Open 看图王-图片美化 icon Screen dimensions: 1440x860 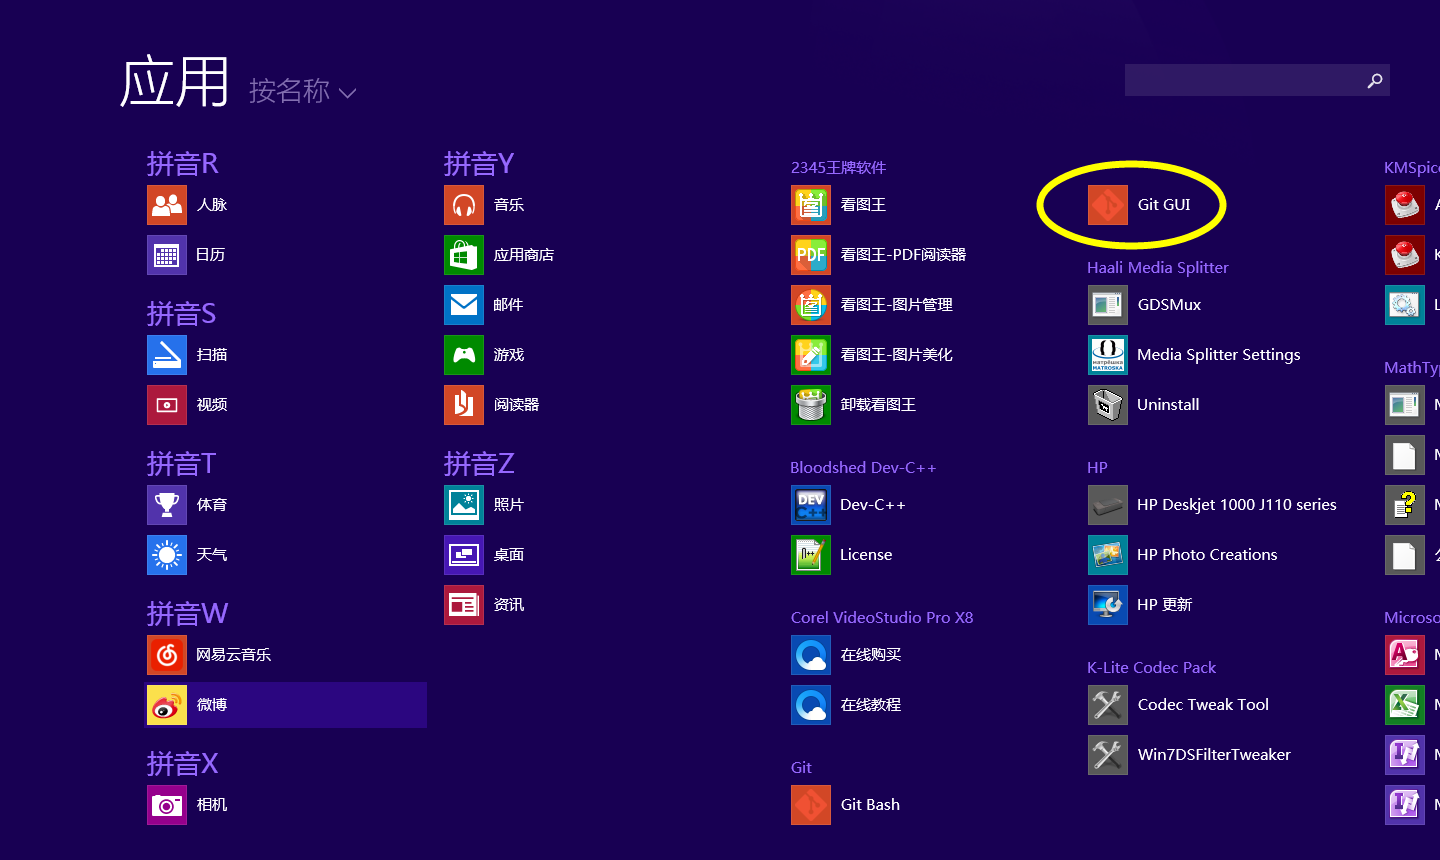tap(811, 355)
